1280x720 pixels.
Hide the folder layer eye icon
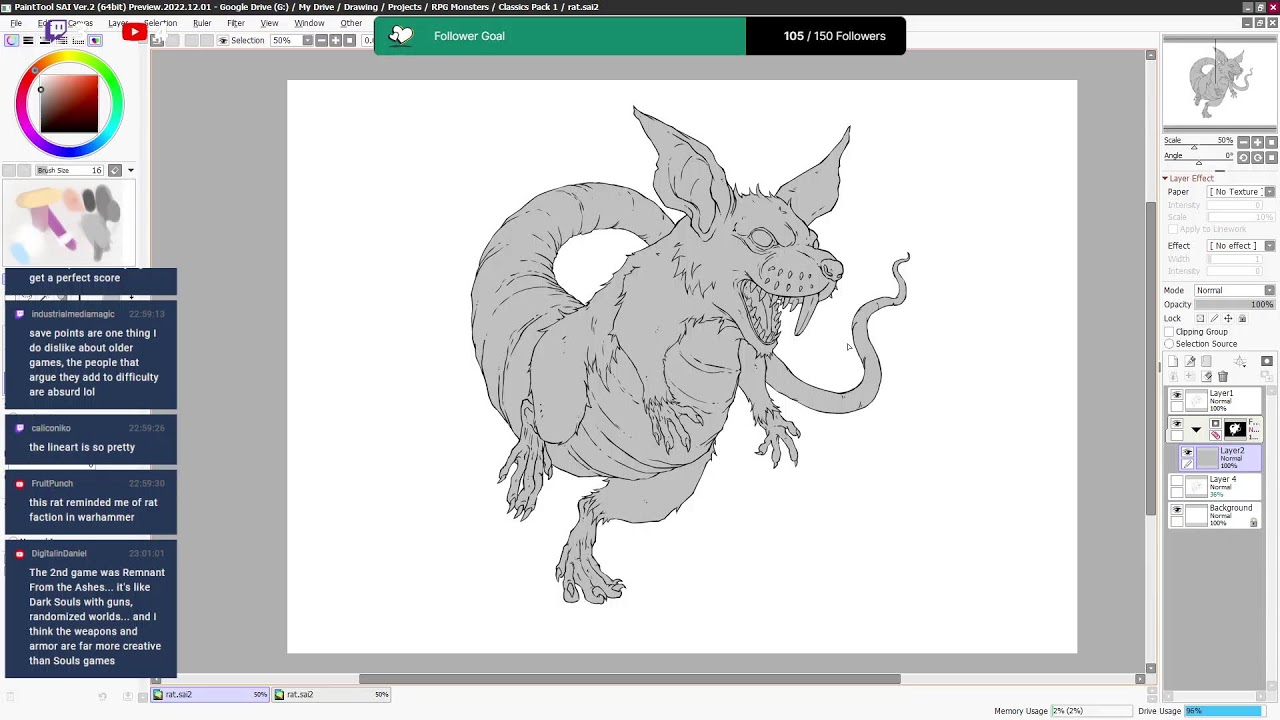click(x=1176, y=424)
